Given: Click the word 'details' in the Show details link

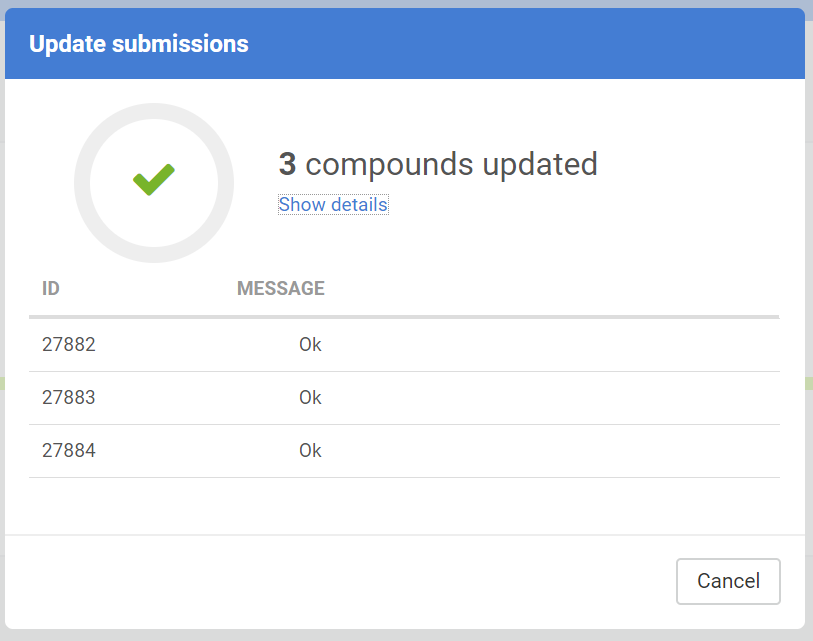Looking at the screenshot, I should click(x=359, y=205).
